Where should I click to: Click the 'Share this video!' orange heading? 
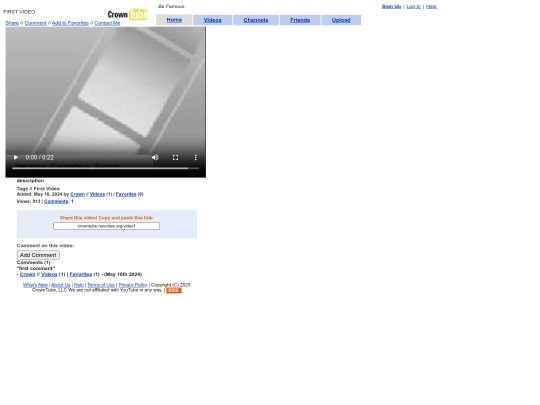click(106, 218)
